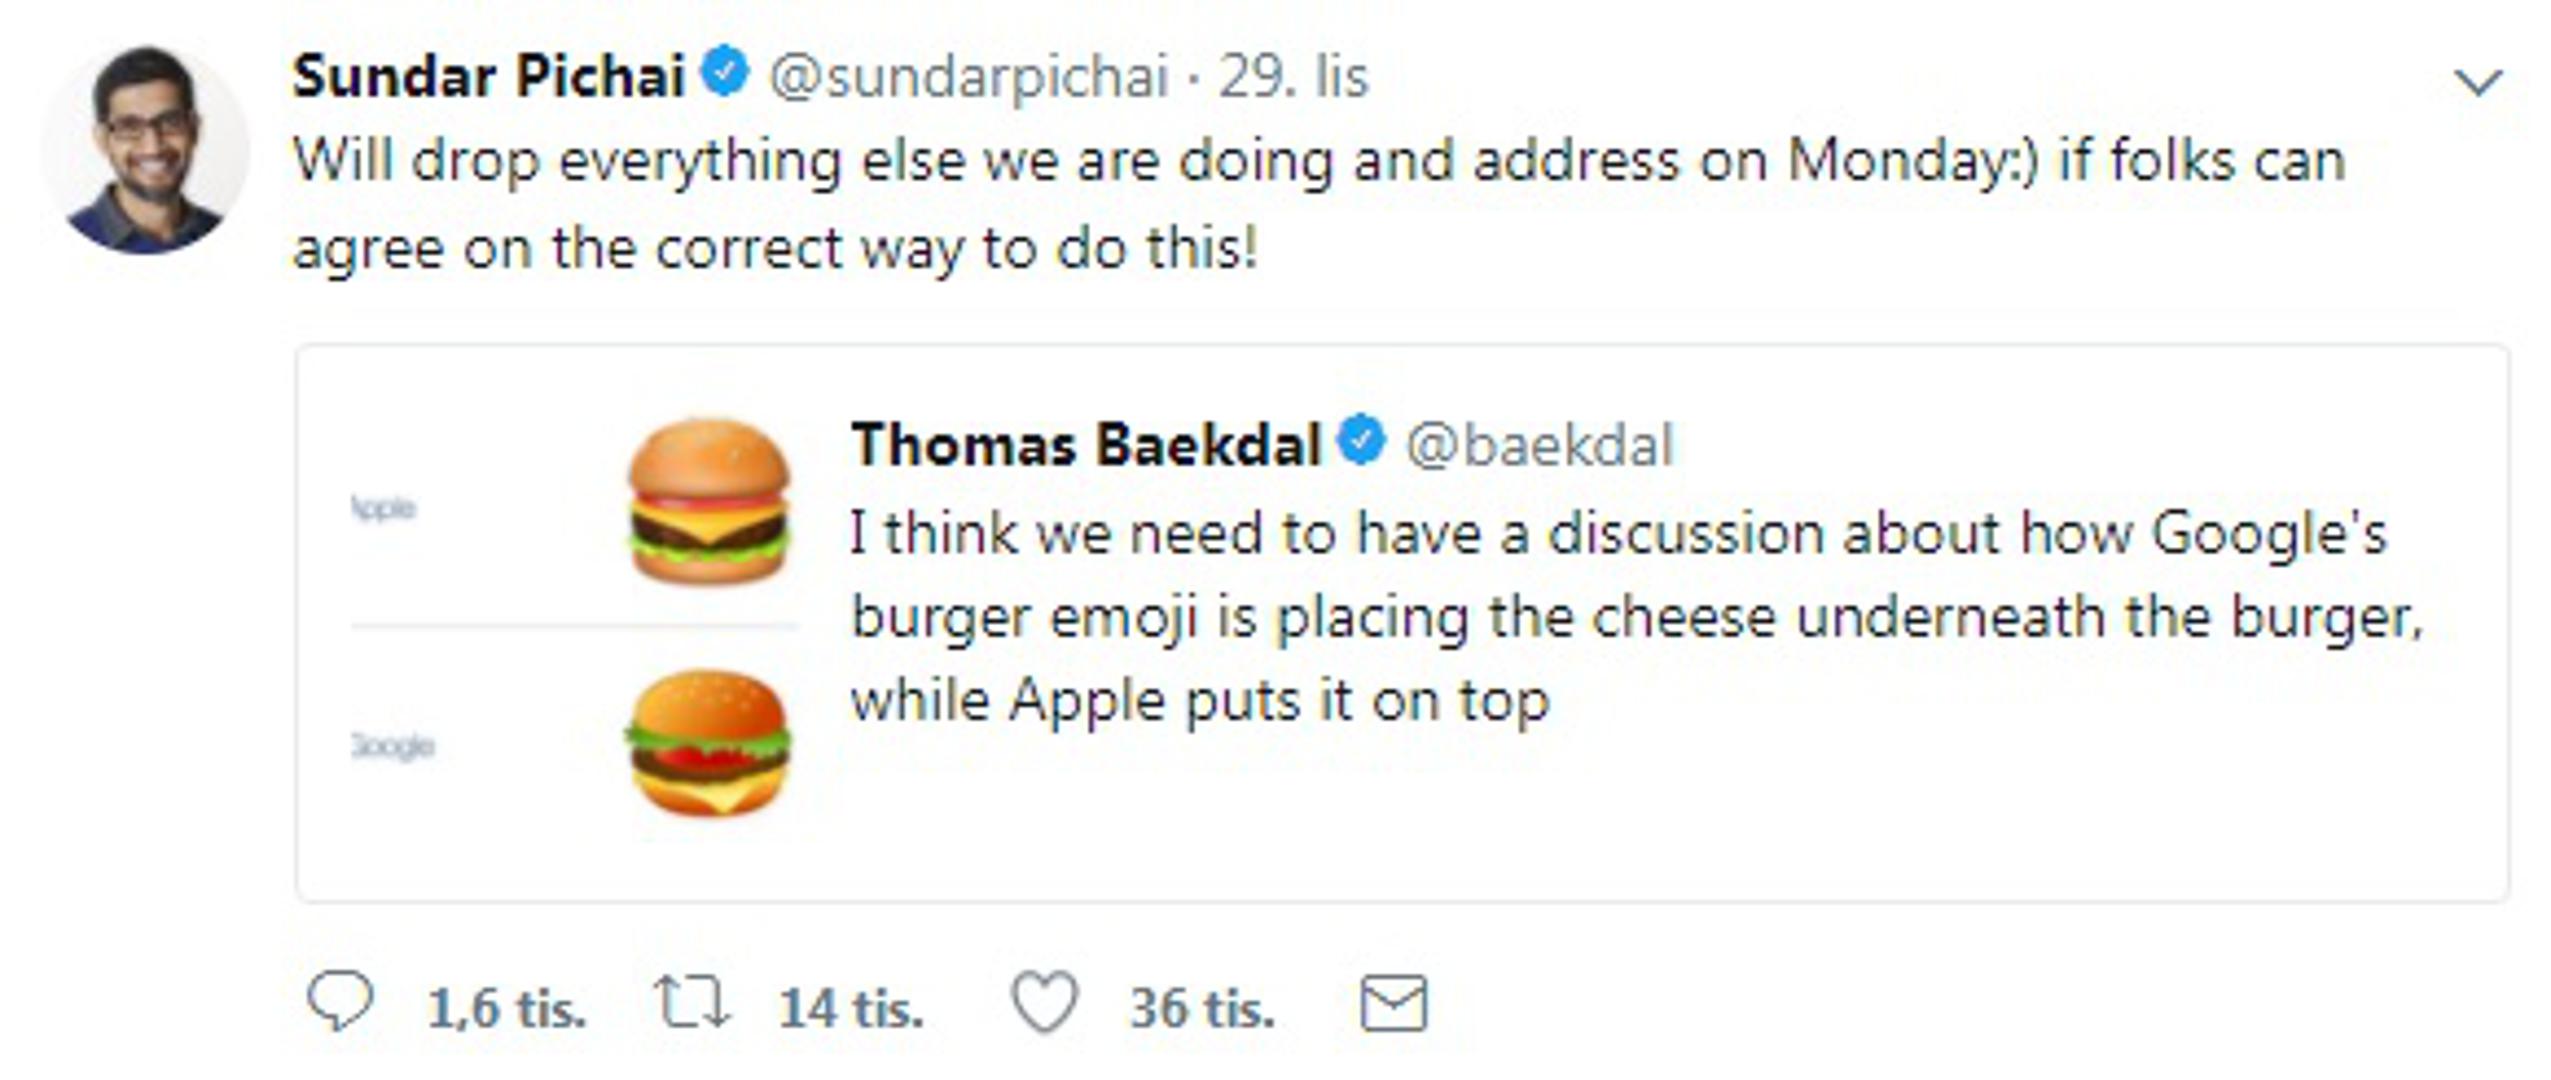Click the Apple burger emoji image
This screenshot has height=1080, width=2551.
(x=708, y=501)
